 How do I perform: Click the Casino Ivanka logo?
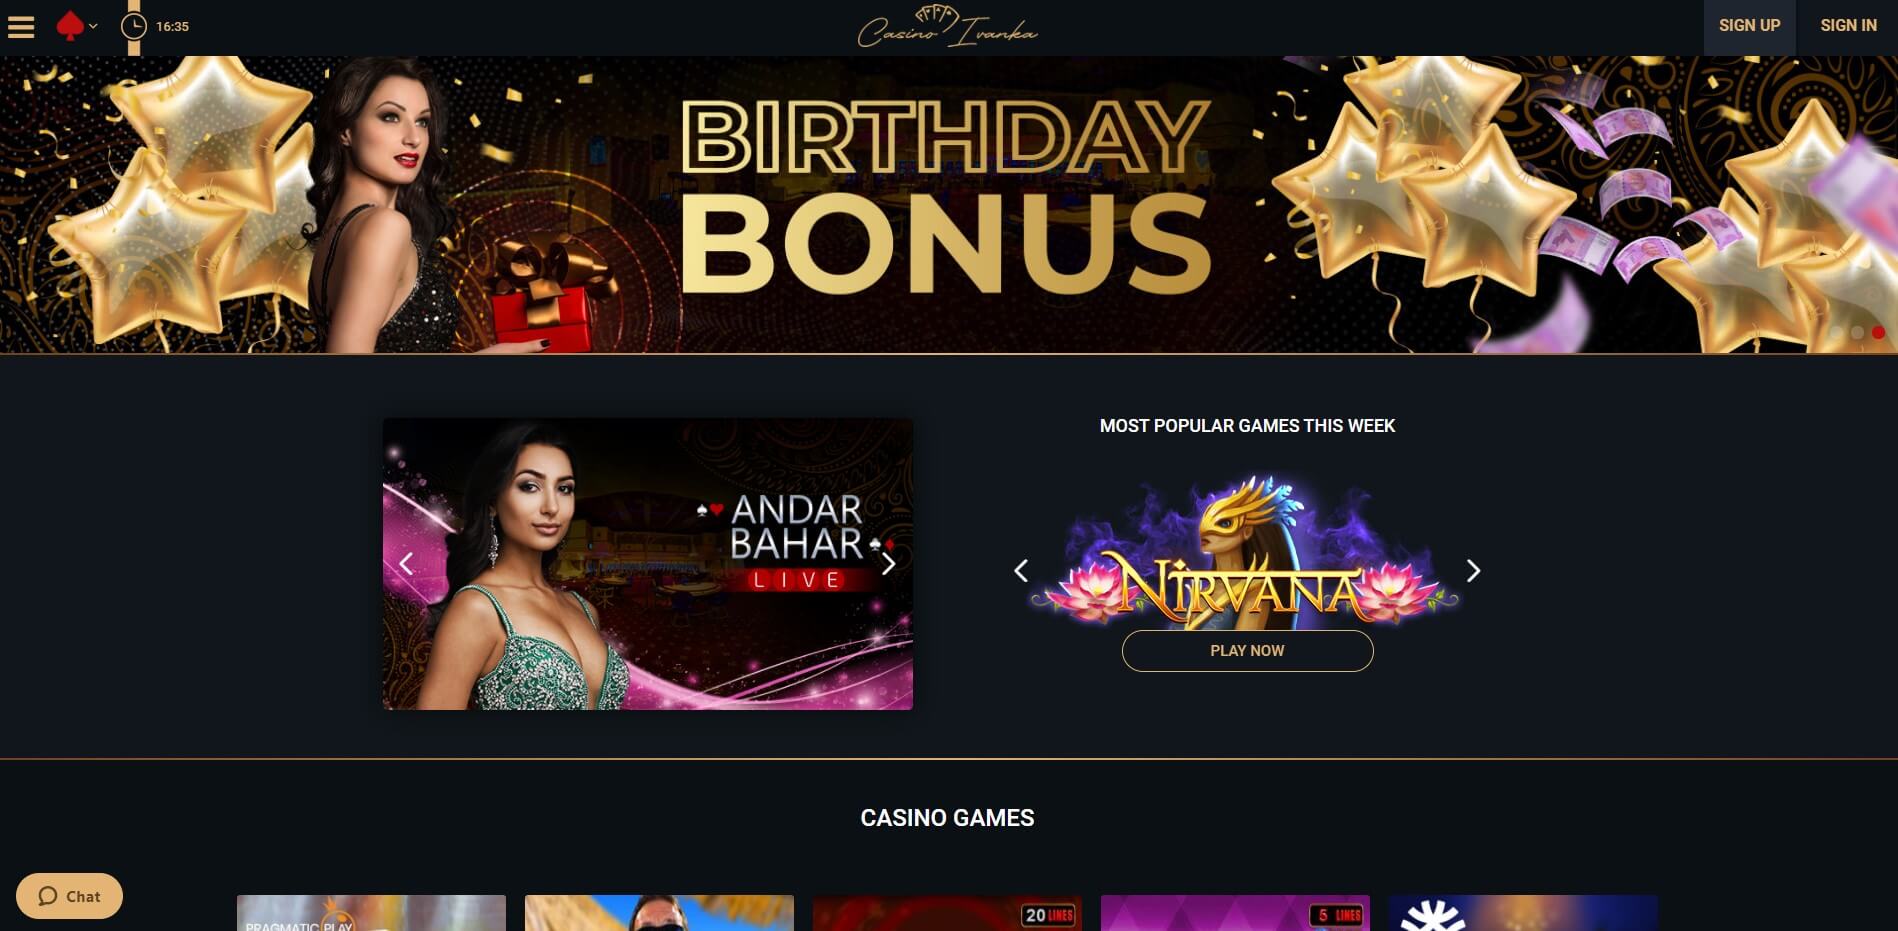click(x=947, y=27)
